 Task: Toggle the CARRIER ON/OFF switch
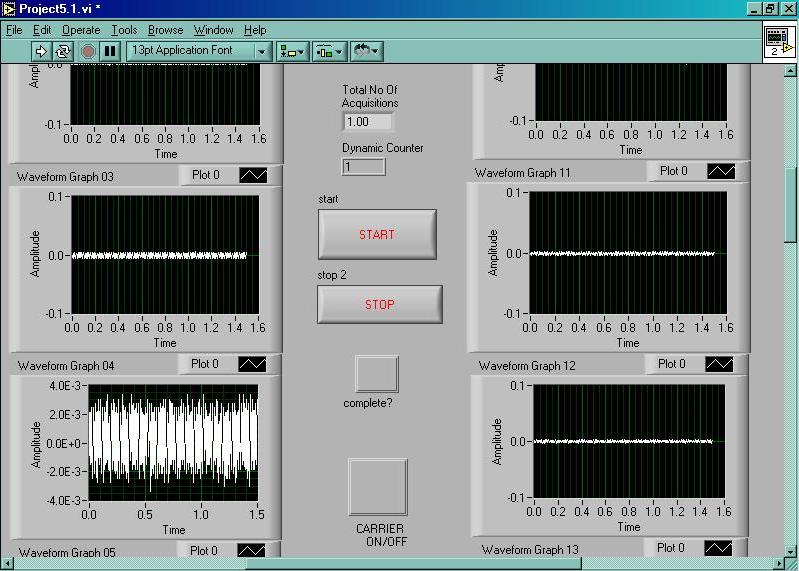(x=378, y=487)
